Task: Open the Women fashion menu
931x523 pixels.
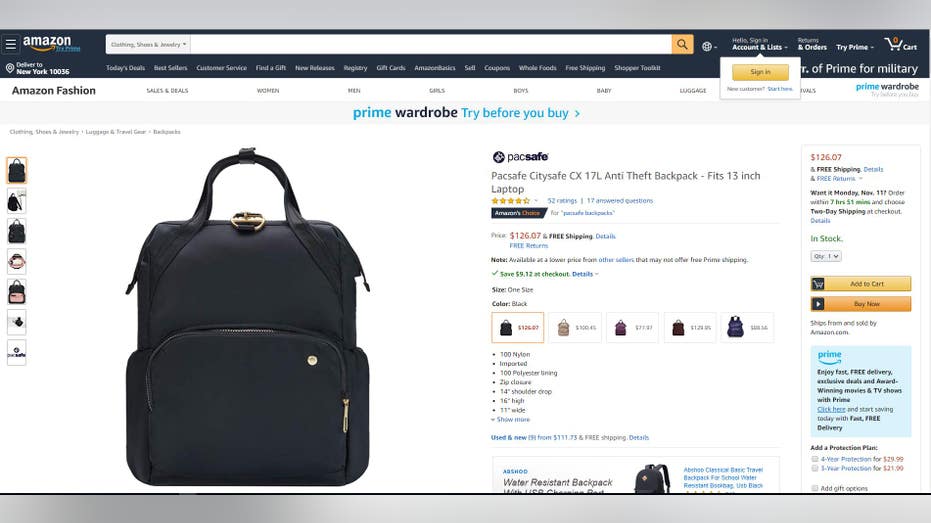Action: 268,91
